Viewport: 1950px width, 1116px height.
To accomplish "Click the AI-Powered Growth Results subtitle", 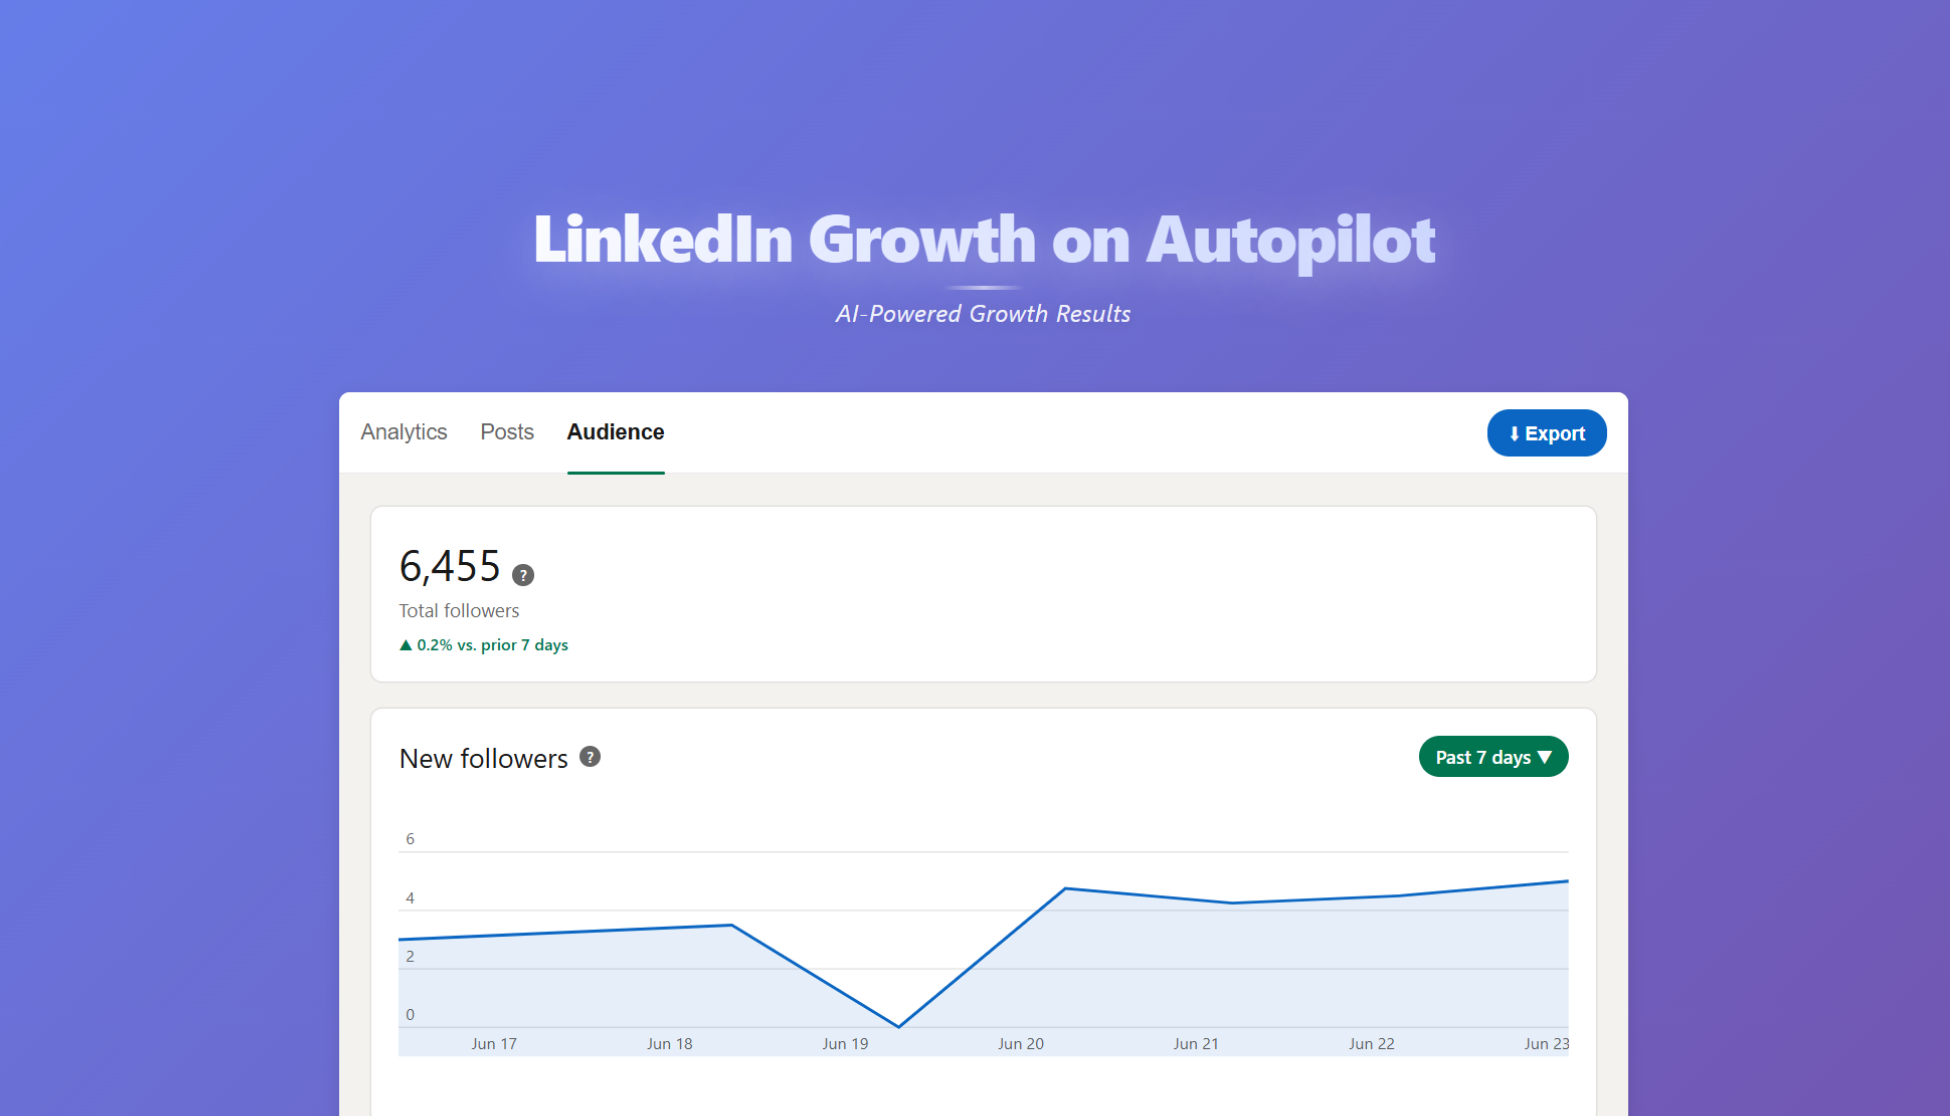I will pyautogui.click(x=983, y=313).
